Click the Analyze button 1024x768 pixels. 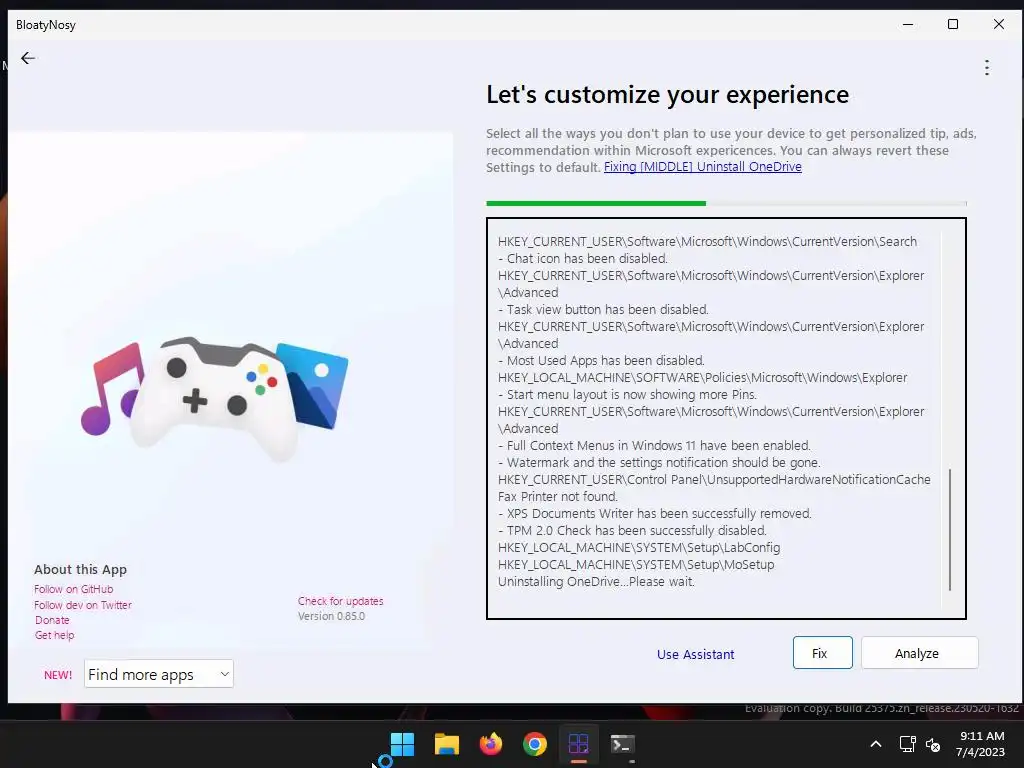(920, 653)
